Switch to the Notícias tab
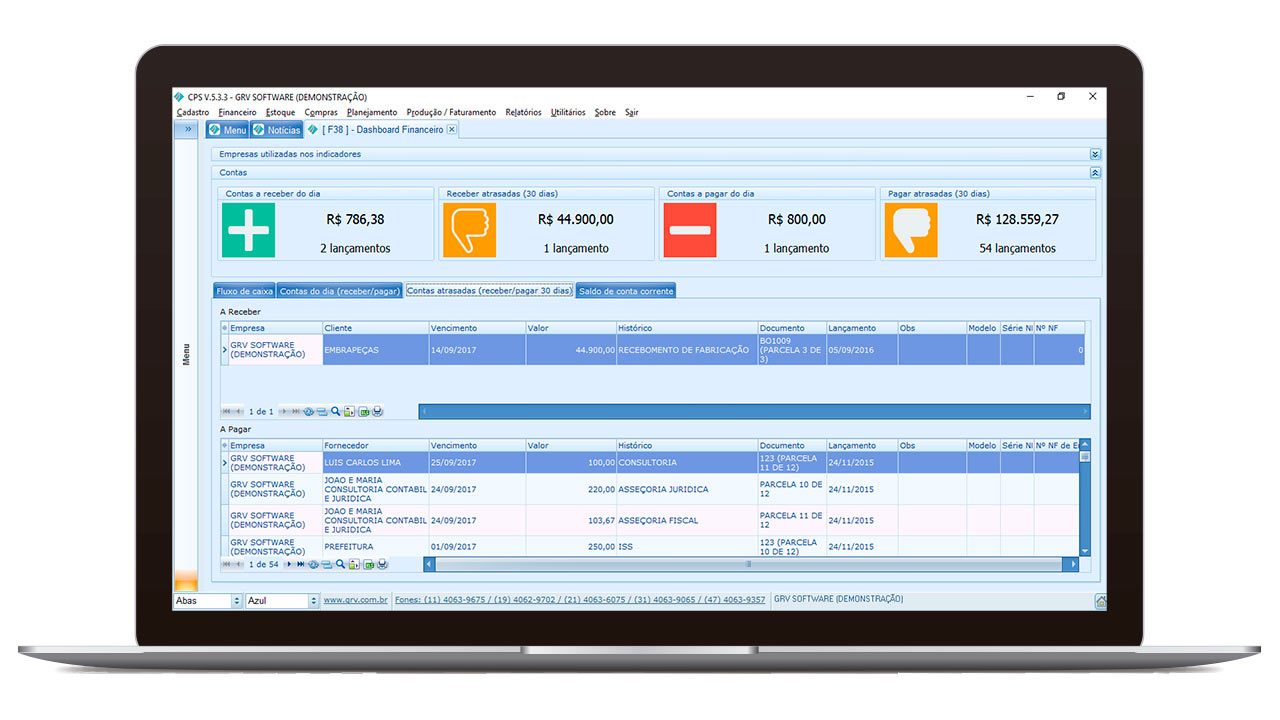Screen dimensions: 1280x720 click(276, 130)
